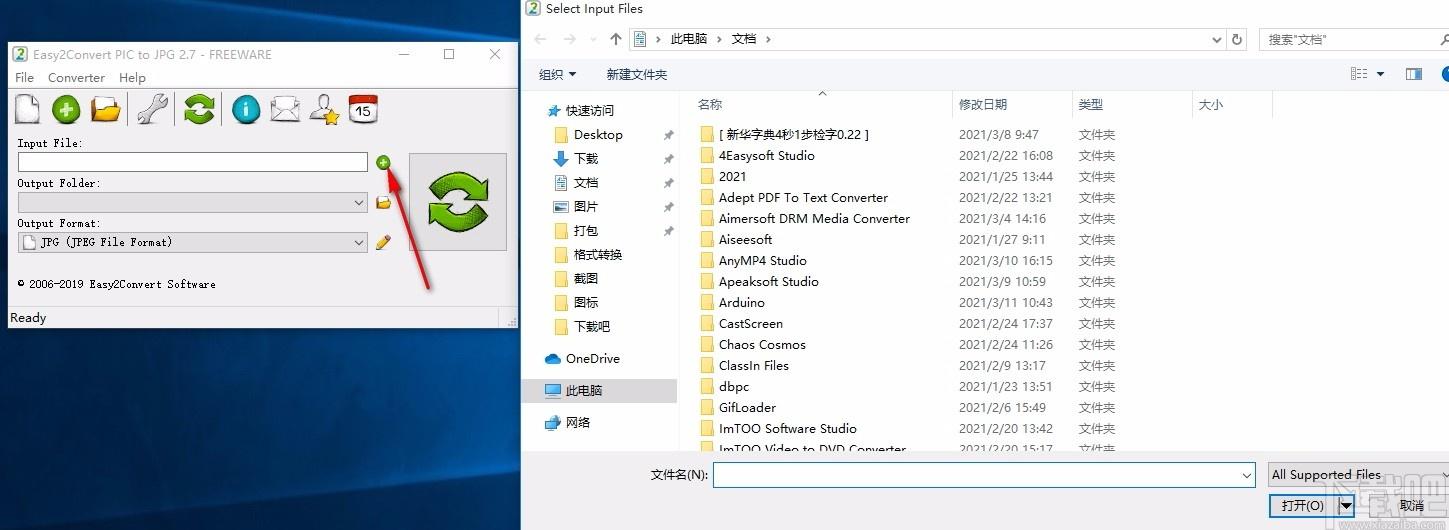Click the Back arrow in file dialog
1449x530 pixels.
[x=540, y=39]
